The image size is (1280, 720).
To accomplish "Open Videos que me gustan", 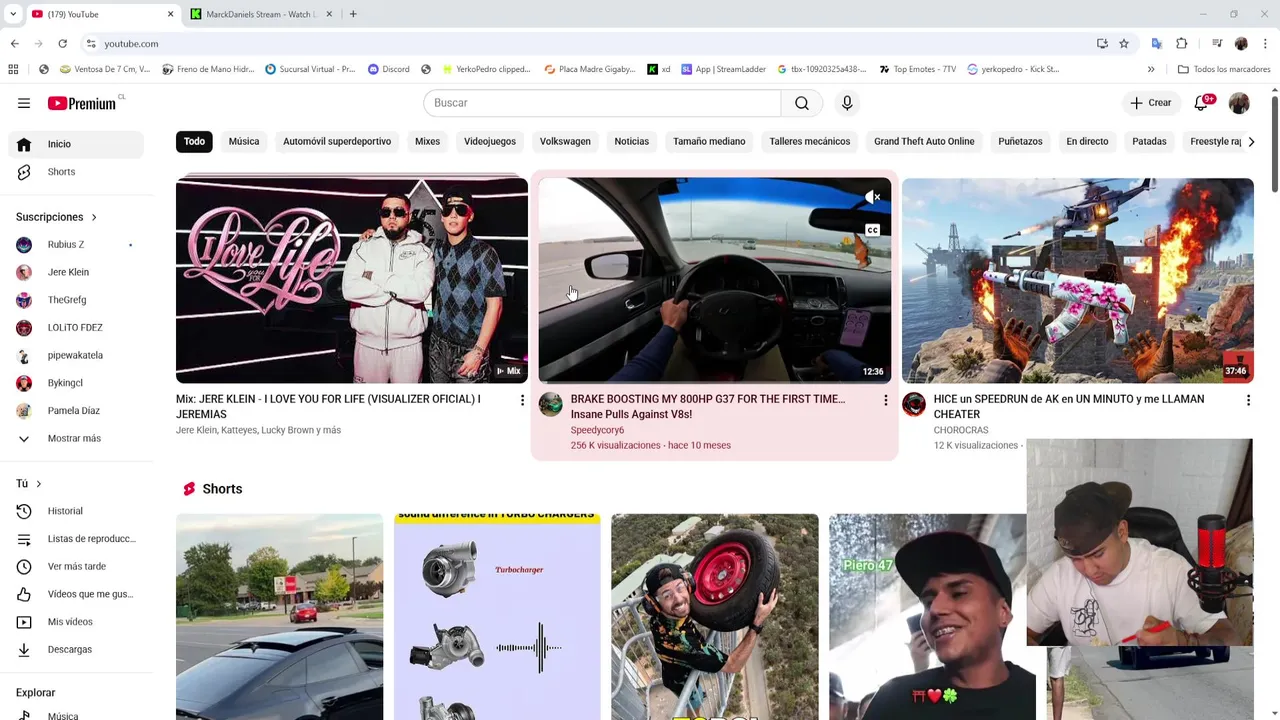I will tap(76, 594).
